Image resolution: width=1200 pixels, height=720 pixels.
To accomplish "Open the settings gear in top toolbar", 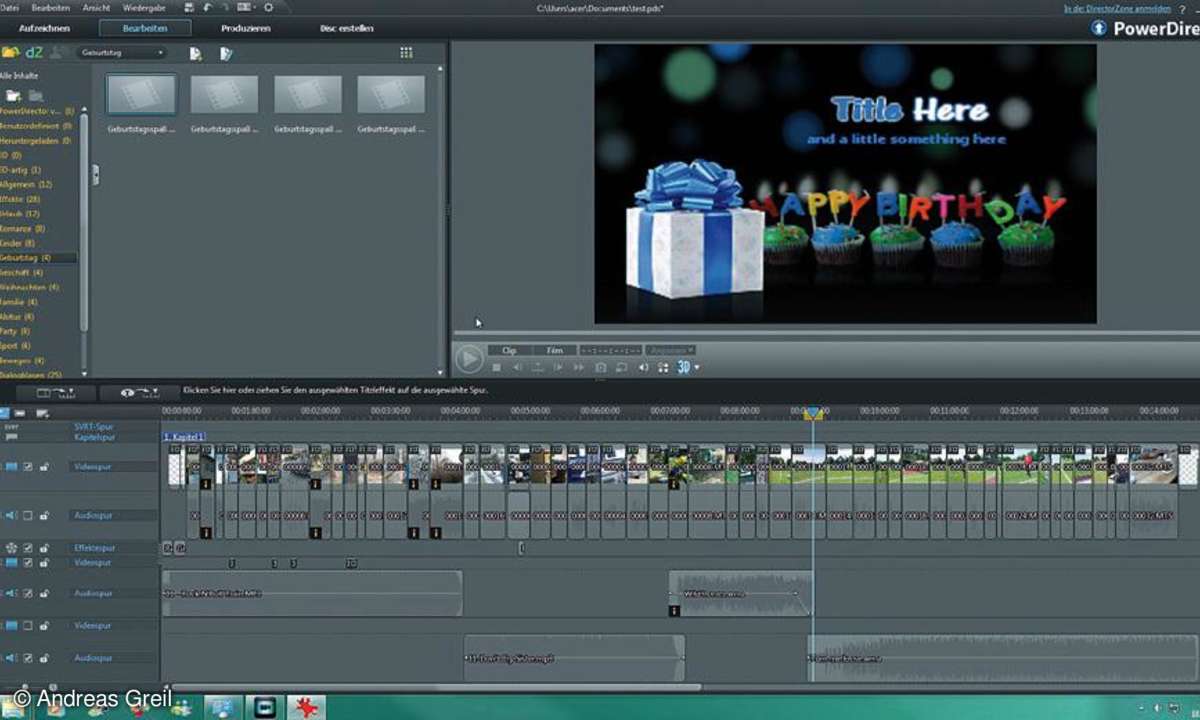I will pos(268,7).
